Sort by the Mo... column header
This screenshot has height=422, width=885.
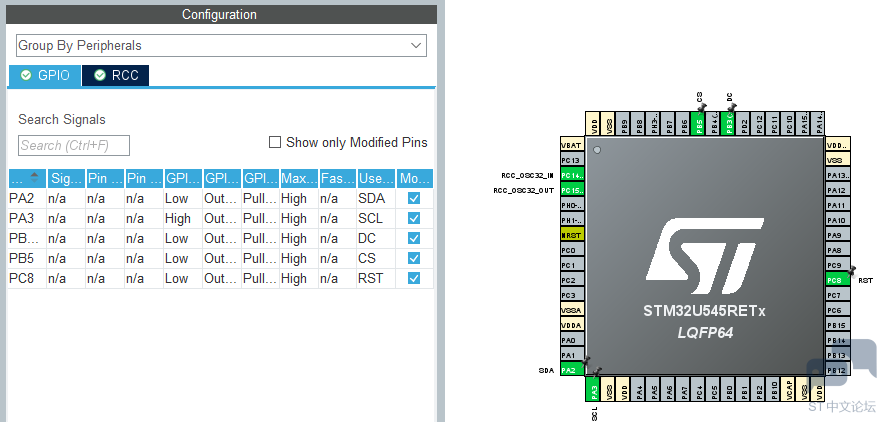coord(415,179)
